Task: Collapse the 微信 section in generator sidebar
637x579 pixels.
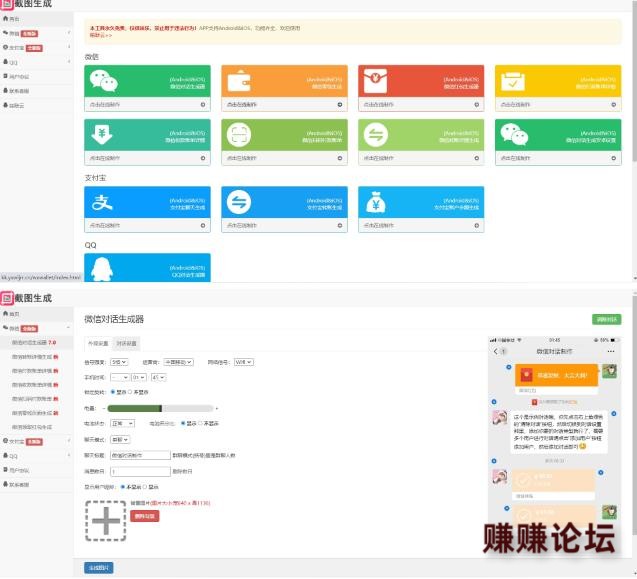Action: 37,328
